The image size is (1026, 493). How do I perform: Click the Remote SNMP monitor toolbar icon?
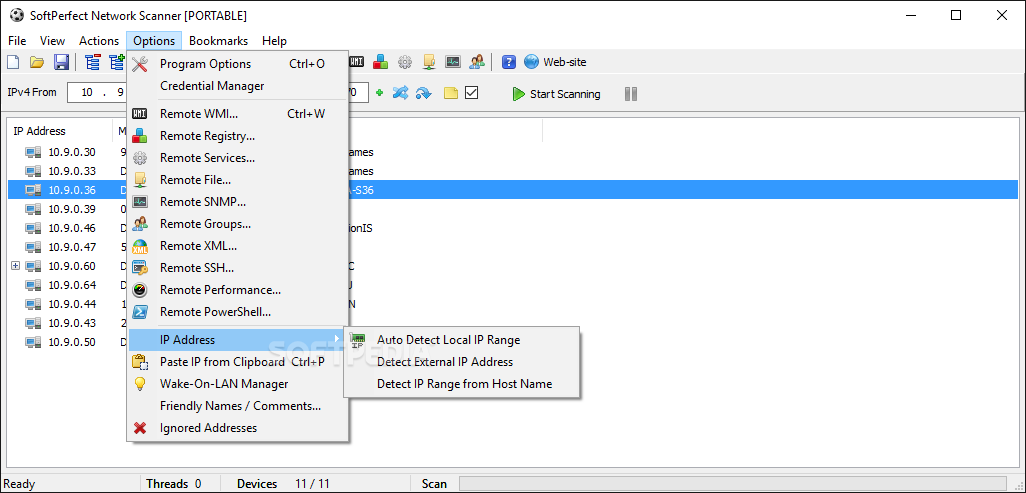point(453,62)
